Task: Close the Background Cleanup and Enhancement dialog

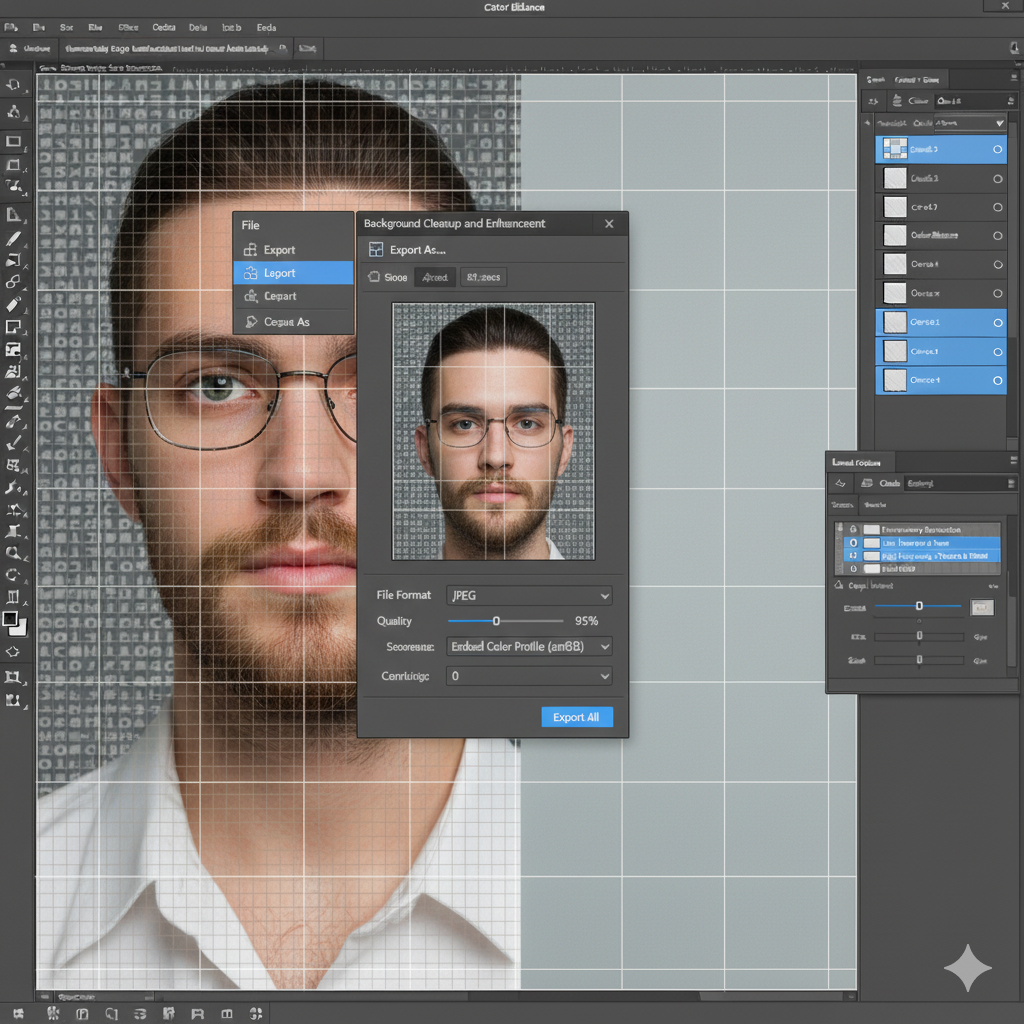Action: (x=609, y=224)
